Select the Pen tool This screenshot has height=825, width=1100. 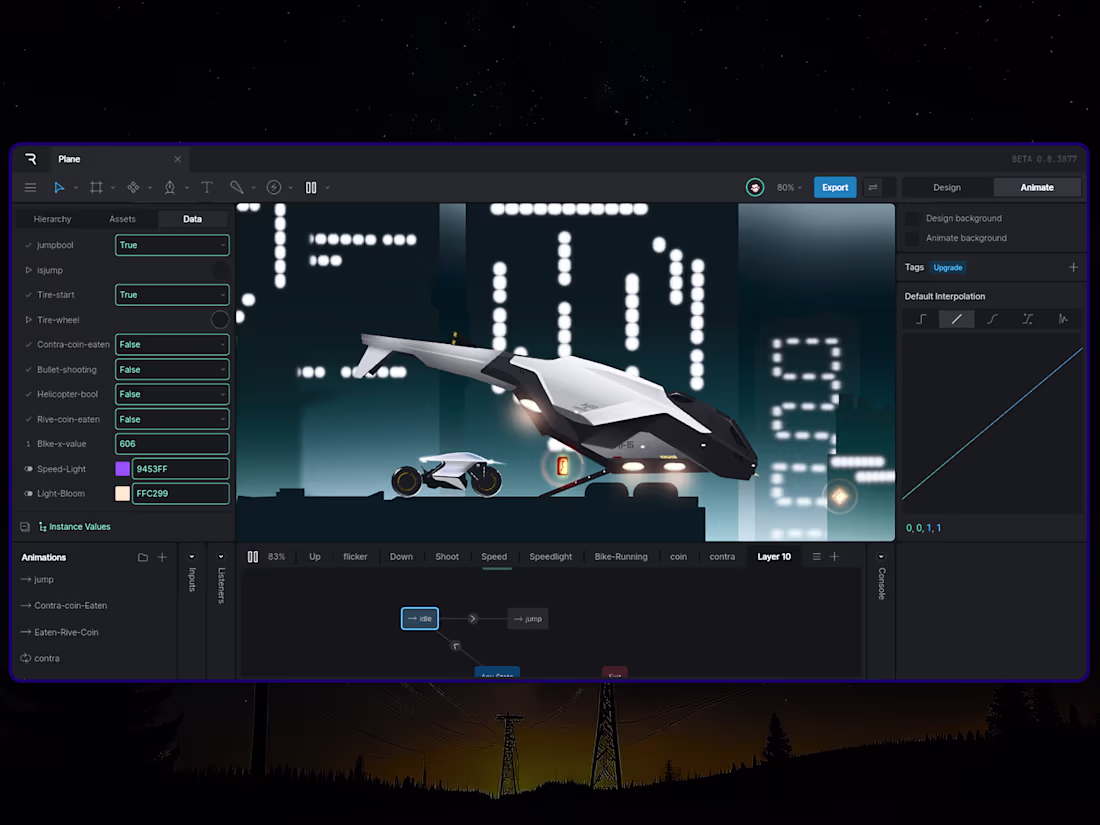point(170,187)
